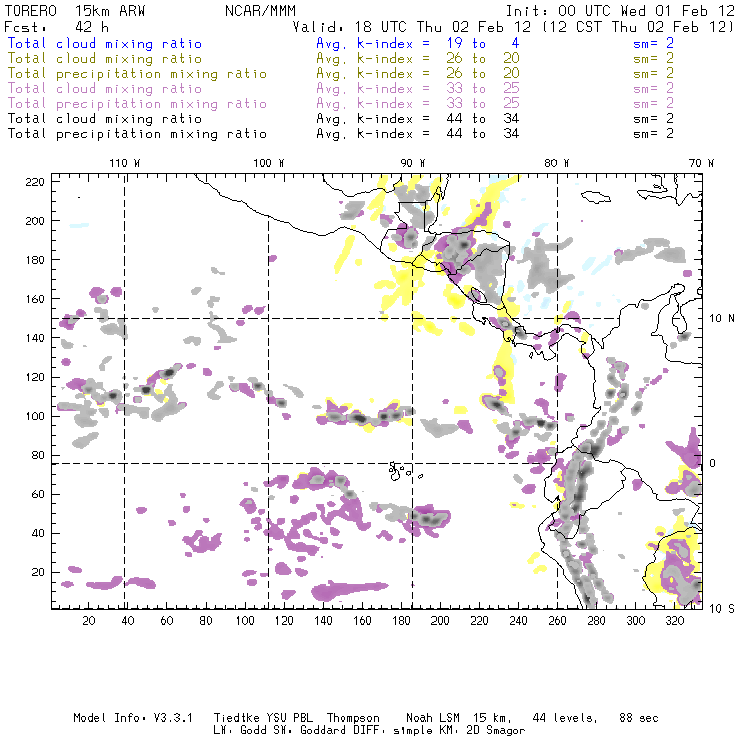The image size is (740, 740).
Task: Select olive 'Total cloud mixing ratio' legend entry
Action: pyautogui.click(x=105, y=59)
